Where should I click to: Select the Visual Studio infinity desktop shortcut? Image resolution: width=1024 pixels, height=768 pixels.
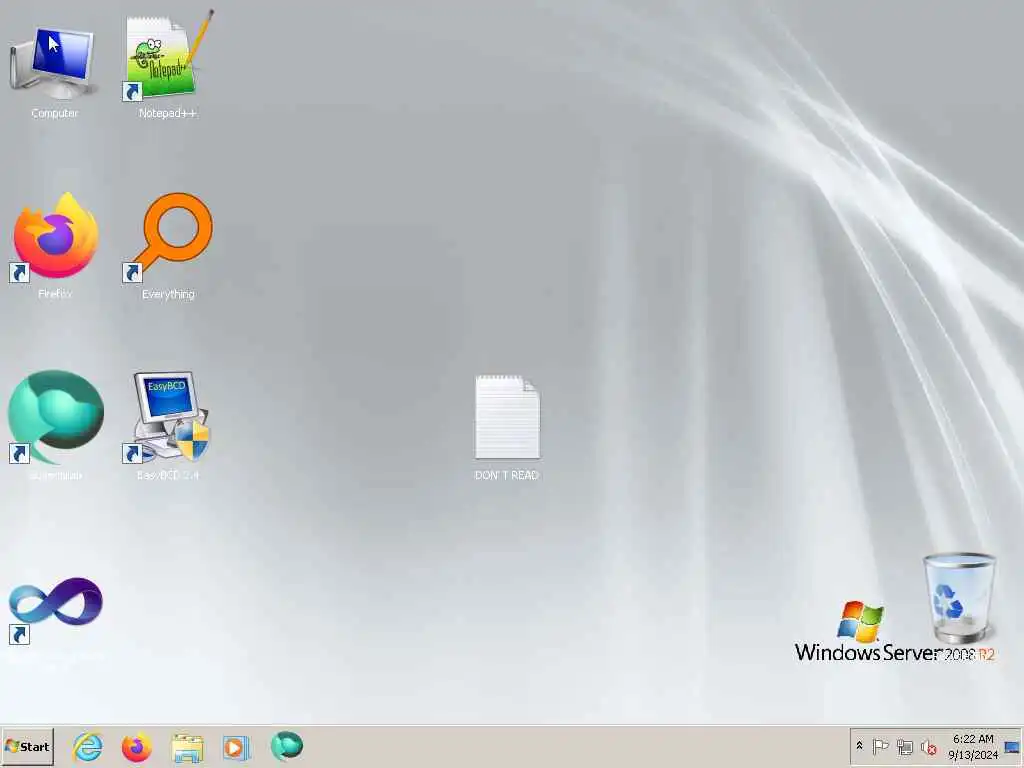click(x=56, y=609)
